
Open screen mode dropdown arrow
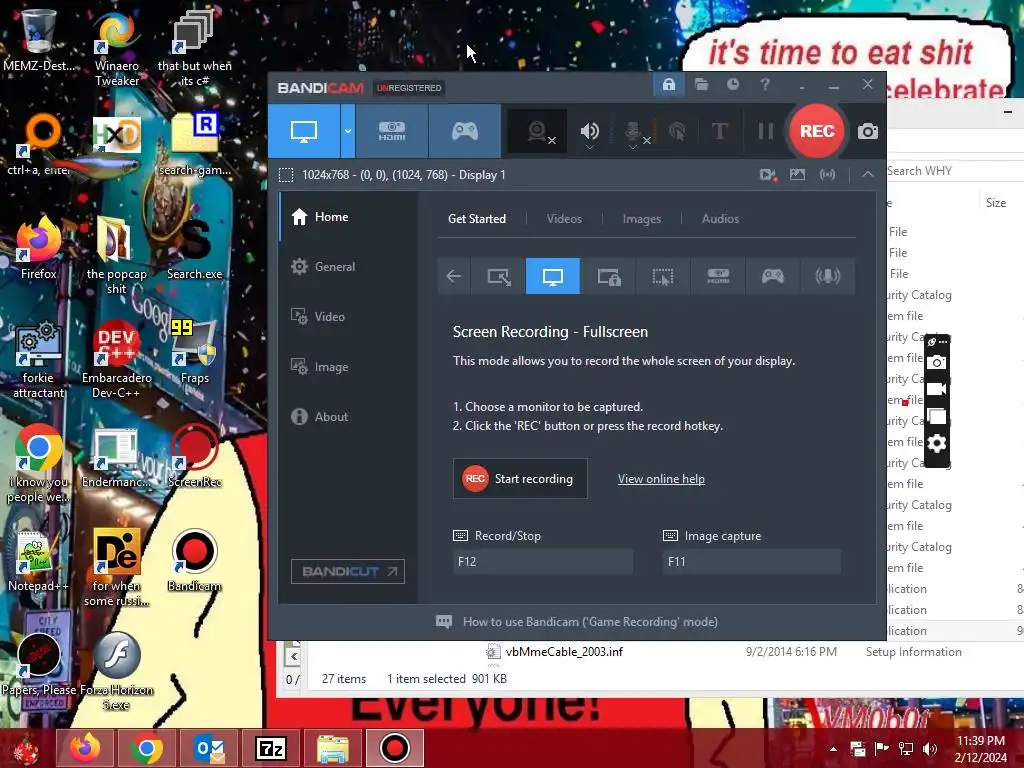click(347, 131)
